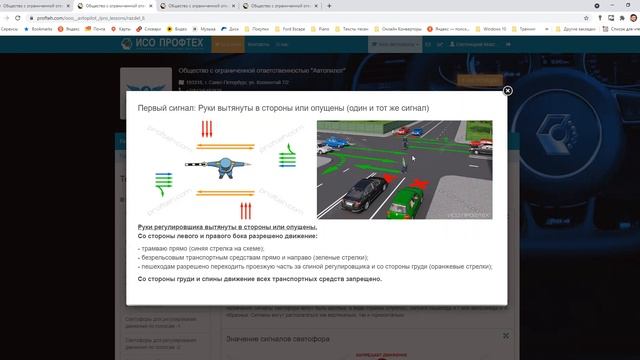Close the 'Значение сигналов светофора' panel
The height and width of the screenshot is (360, 640).
(506, 336)
